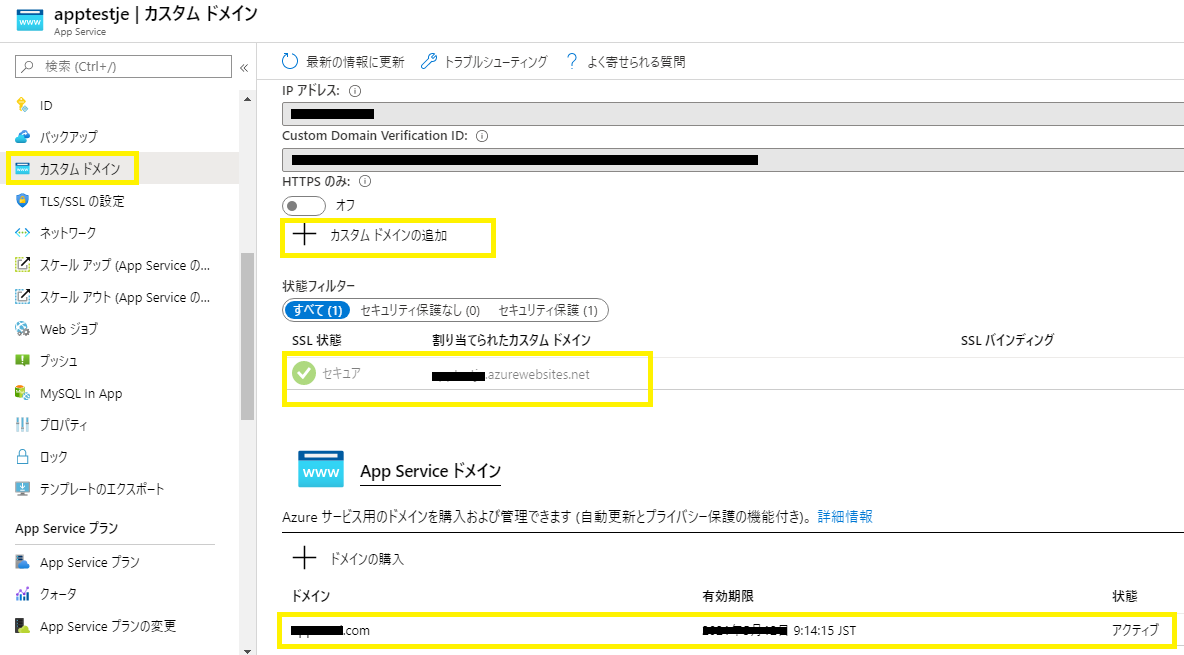Viewport: 1184px width, 655px height.
Task: Click the SSL 状態 column header
Action: point(316,341)
